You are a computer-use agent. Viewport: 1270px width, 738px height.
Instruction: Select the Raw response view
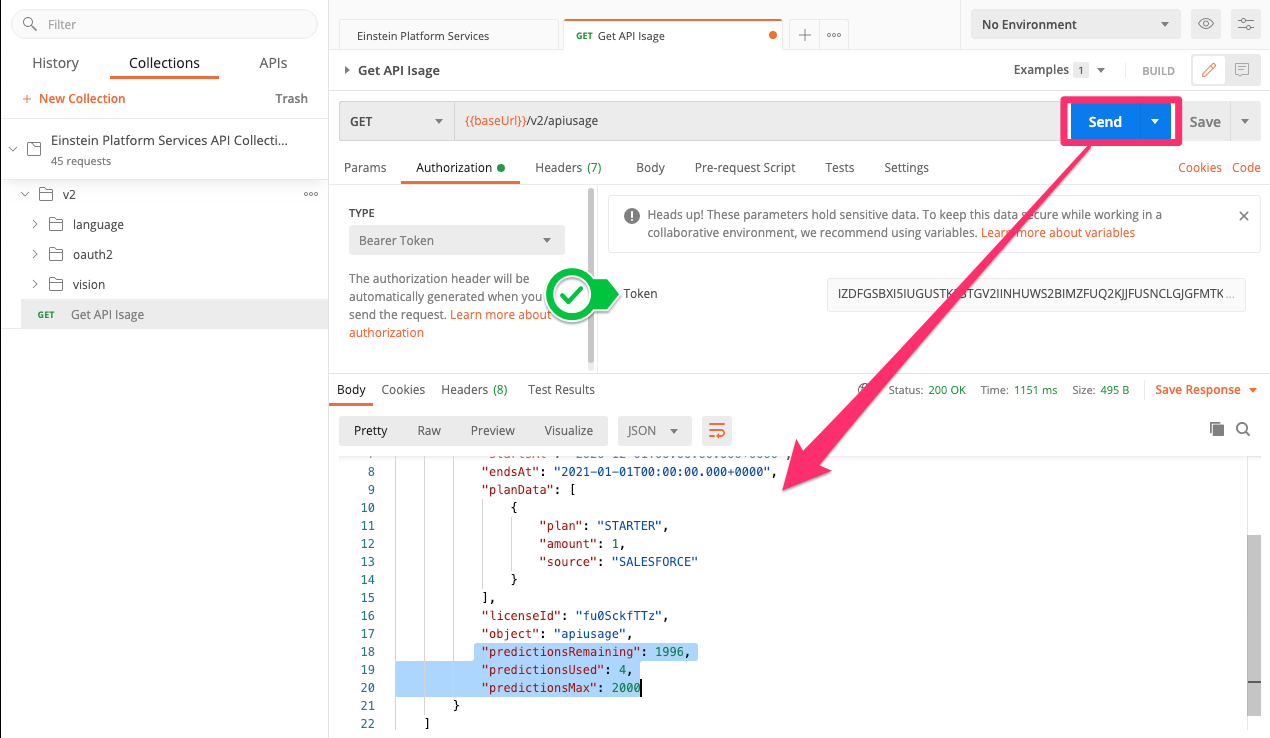[429, 431]
